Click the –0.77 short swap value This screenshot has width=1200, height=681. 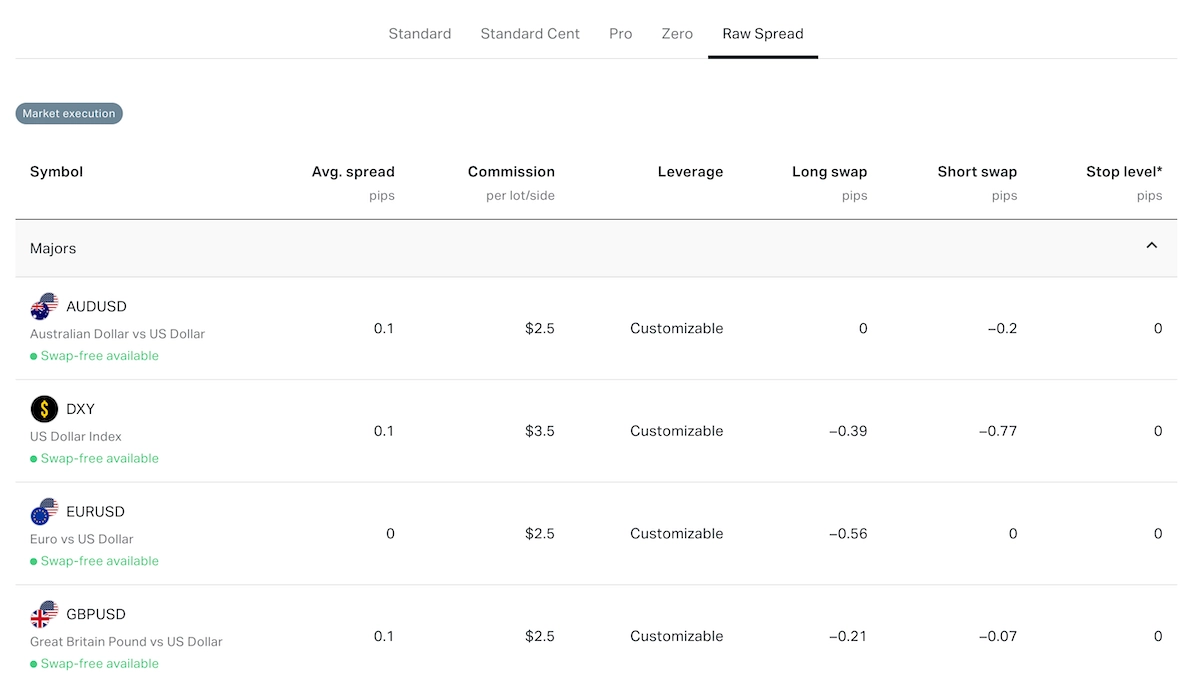(998, 431)
